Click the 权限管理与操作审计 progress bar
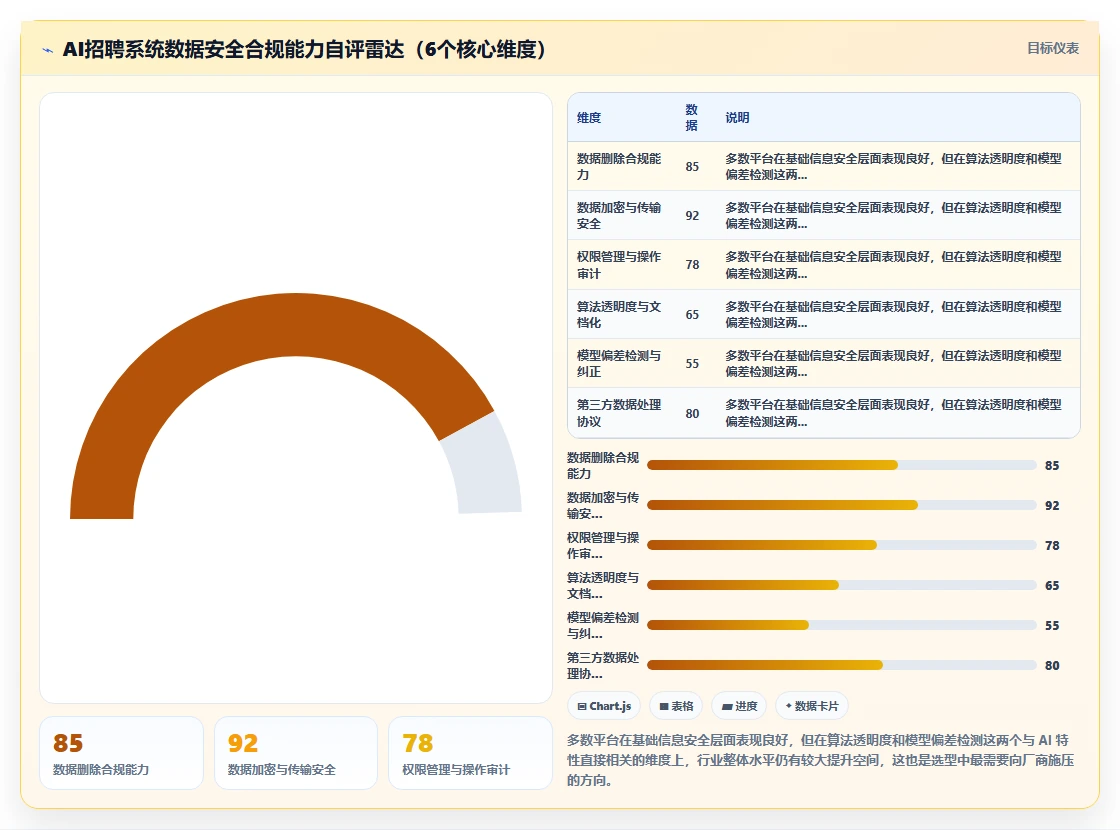1120x830 pixels. (x=841, y=545)
